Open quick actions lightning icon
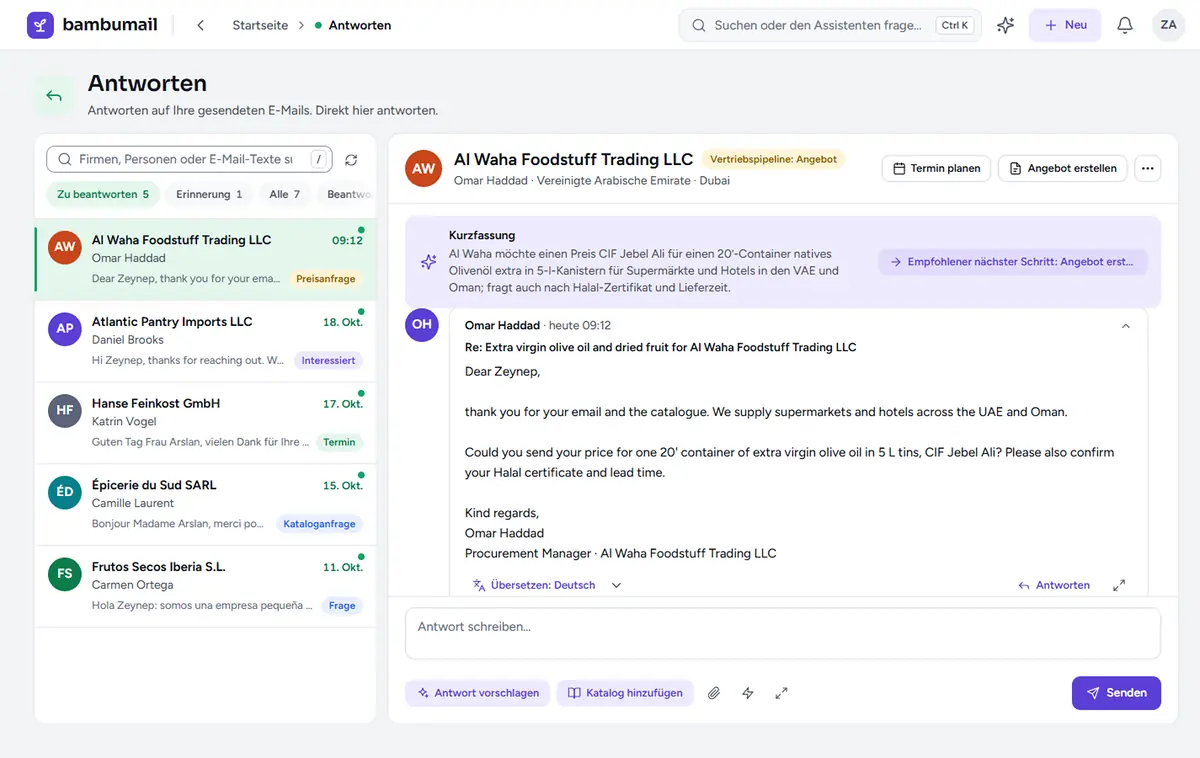 click(748, 693)
